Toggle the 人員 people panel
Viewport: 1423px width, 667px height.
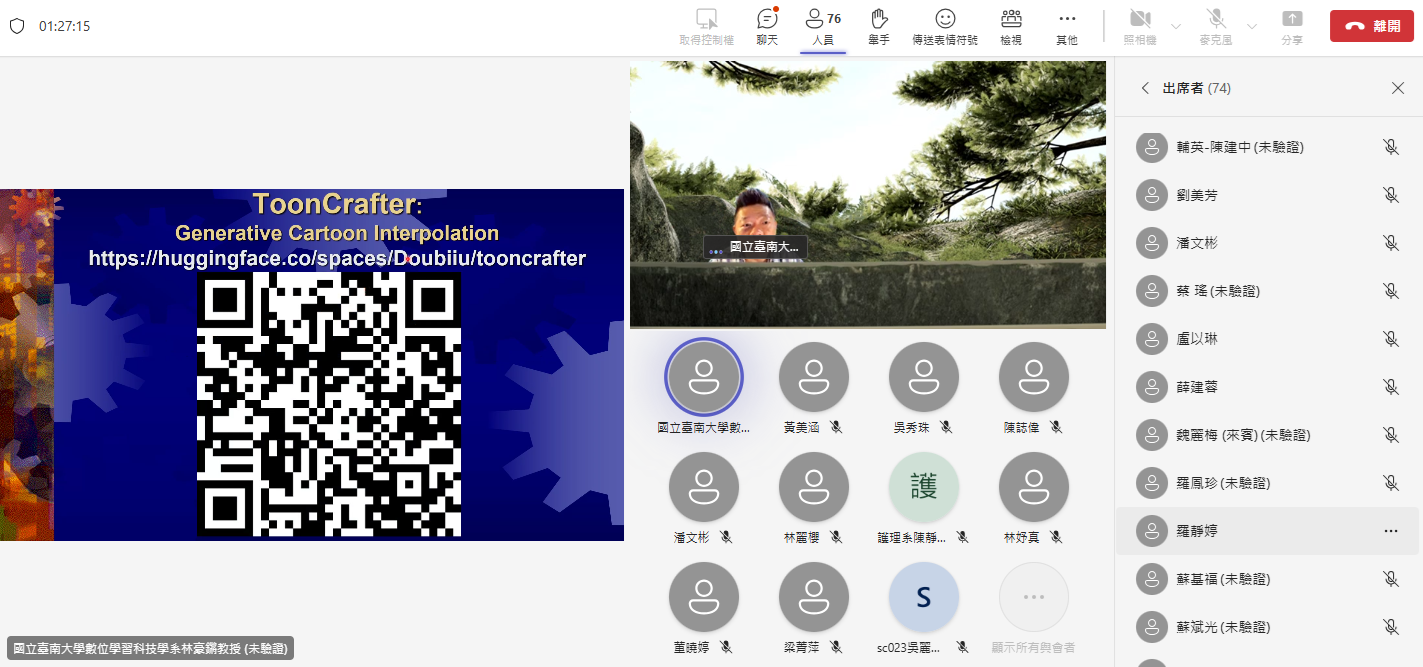[x=823, y=27]
